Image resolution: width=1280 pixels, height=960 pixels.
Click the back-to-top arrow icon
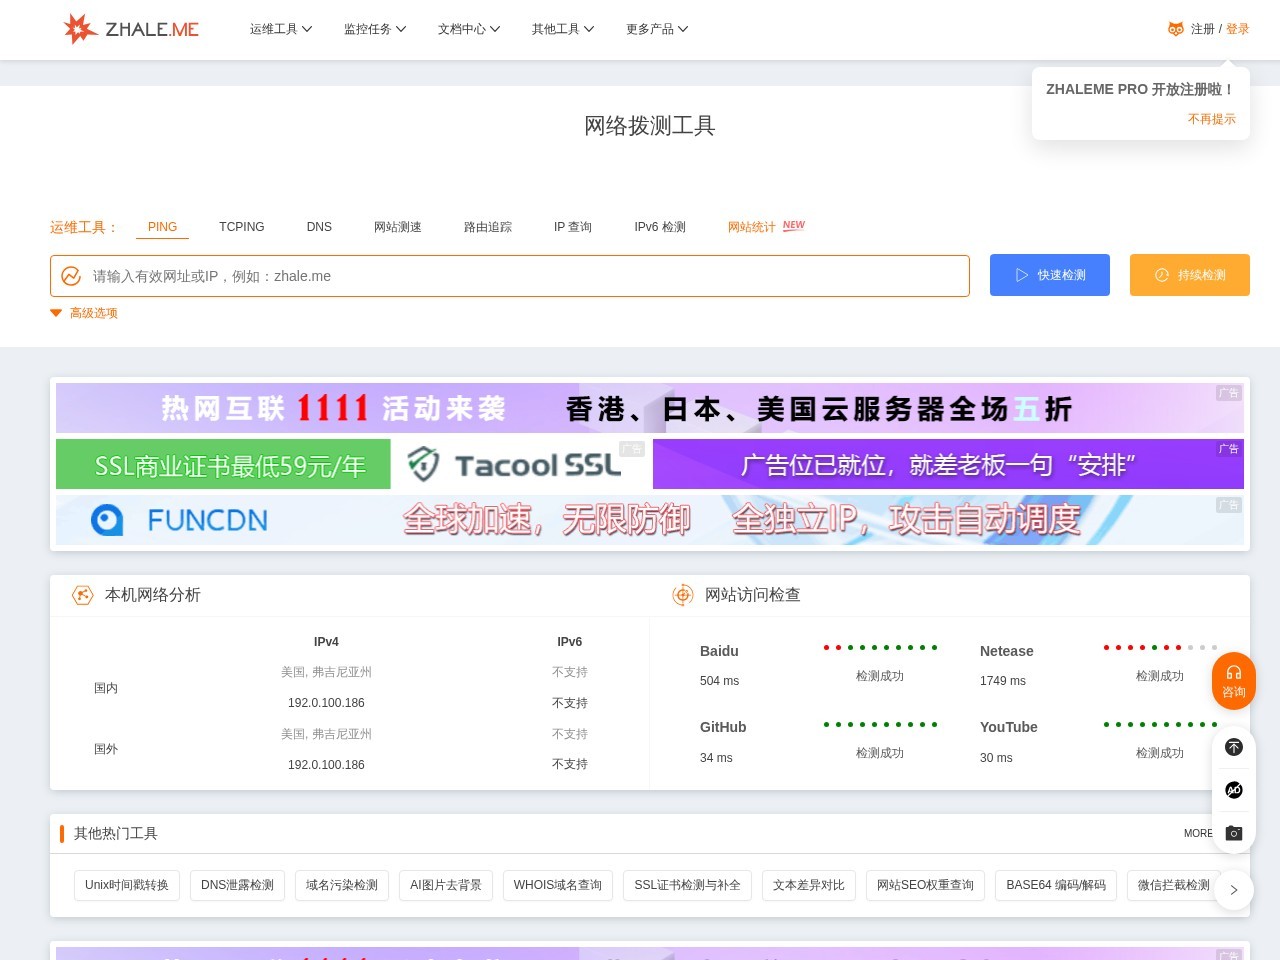tap(1233, 747)
